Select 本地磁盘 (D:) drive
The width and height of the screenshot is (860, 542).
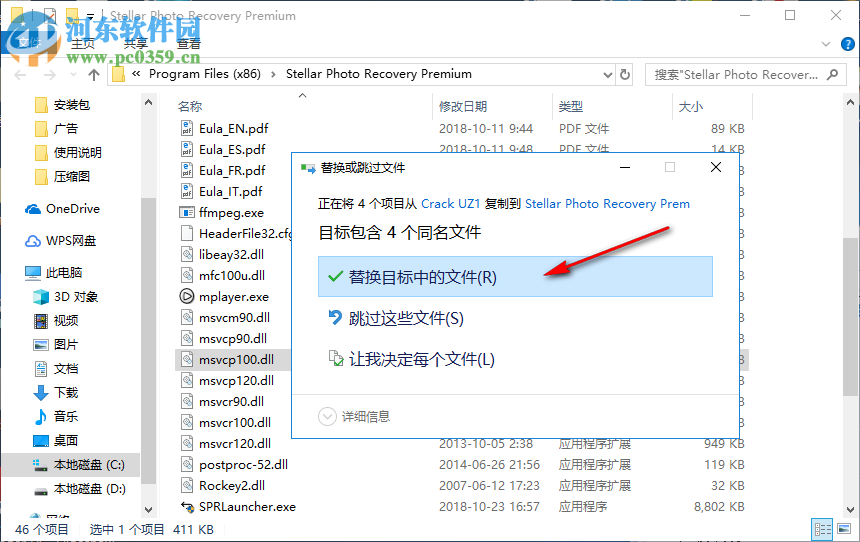click(90, 488)
